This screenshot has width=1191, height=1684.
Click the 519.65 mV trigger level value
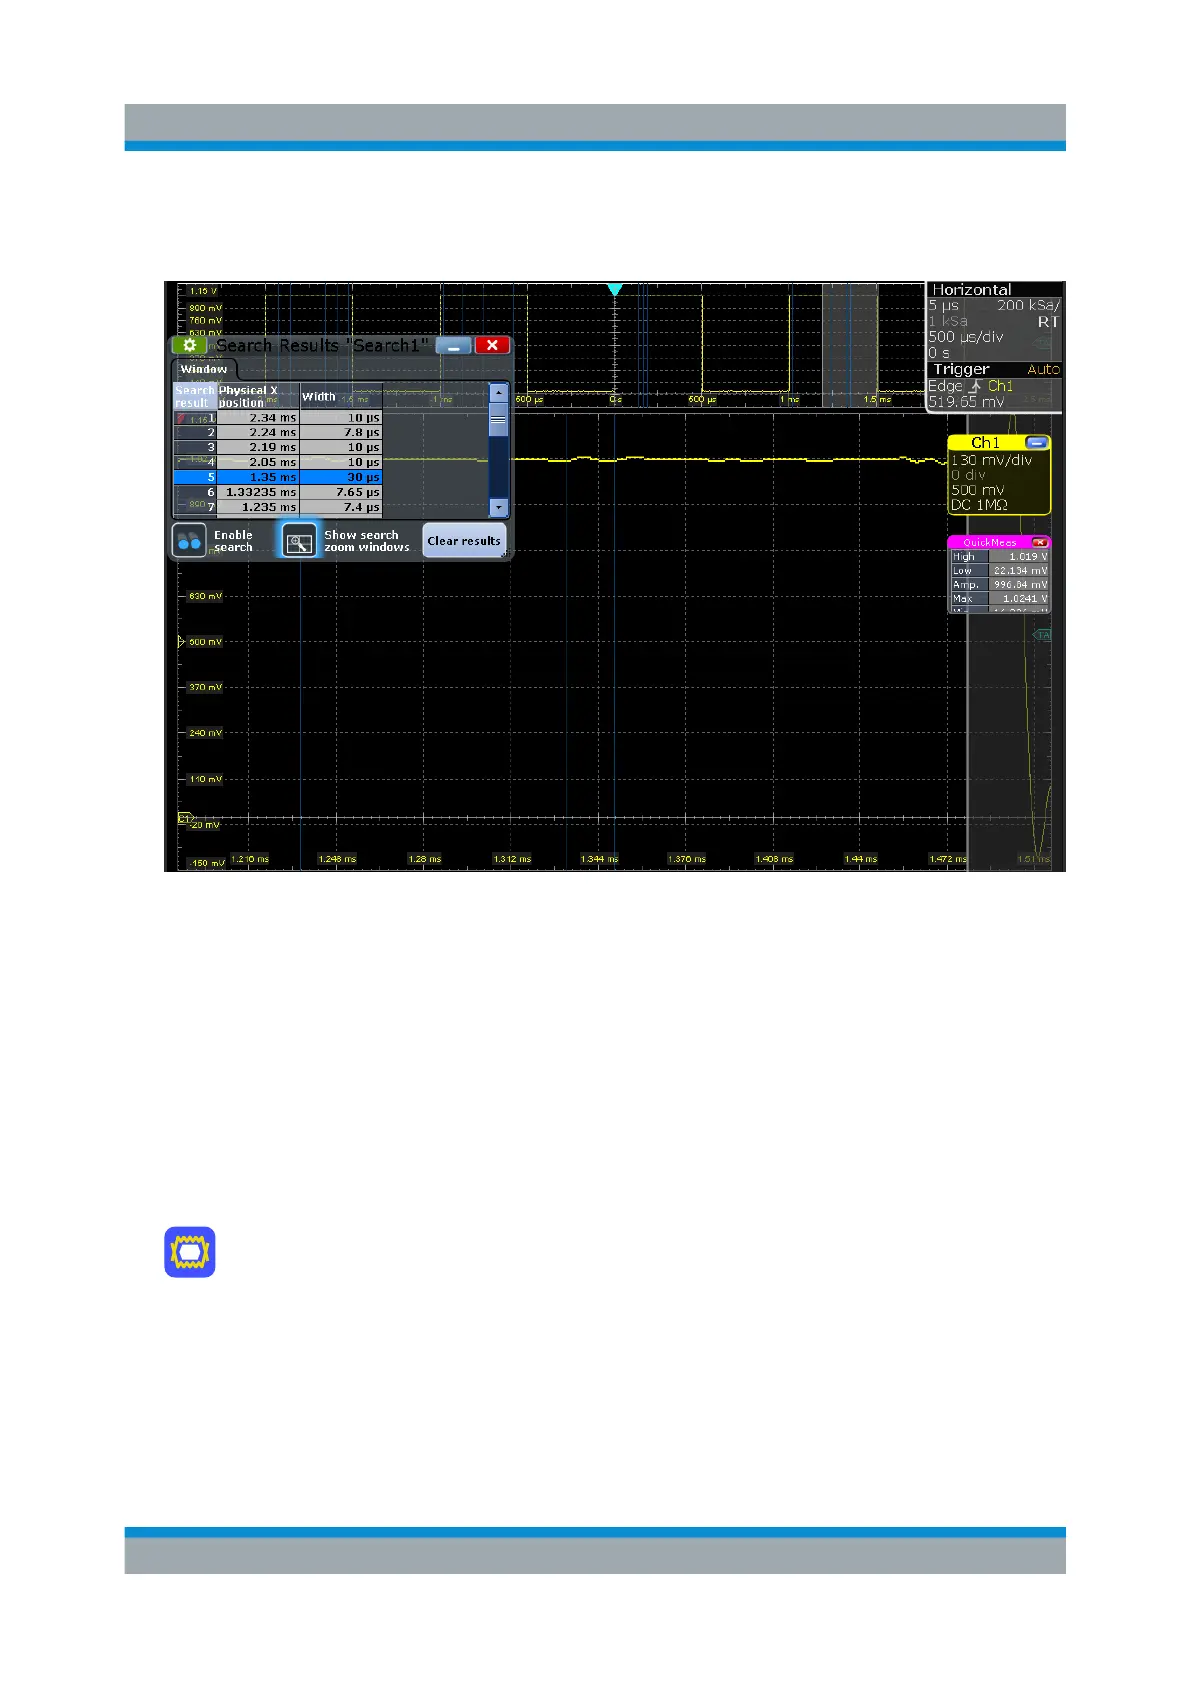967,401
